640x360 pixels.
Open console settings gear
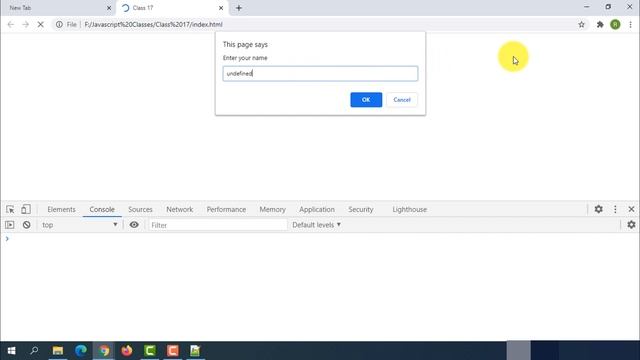[x=631, y=224]
